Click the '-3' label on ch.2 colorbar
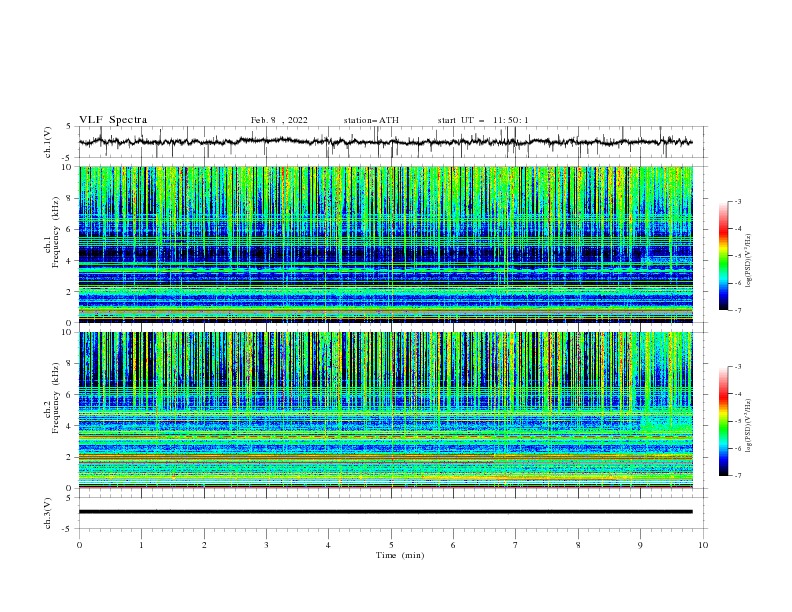Image resolution: width=792 pixels, height=612 pixels. tap(738, 367)
